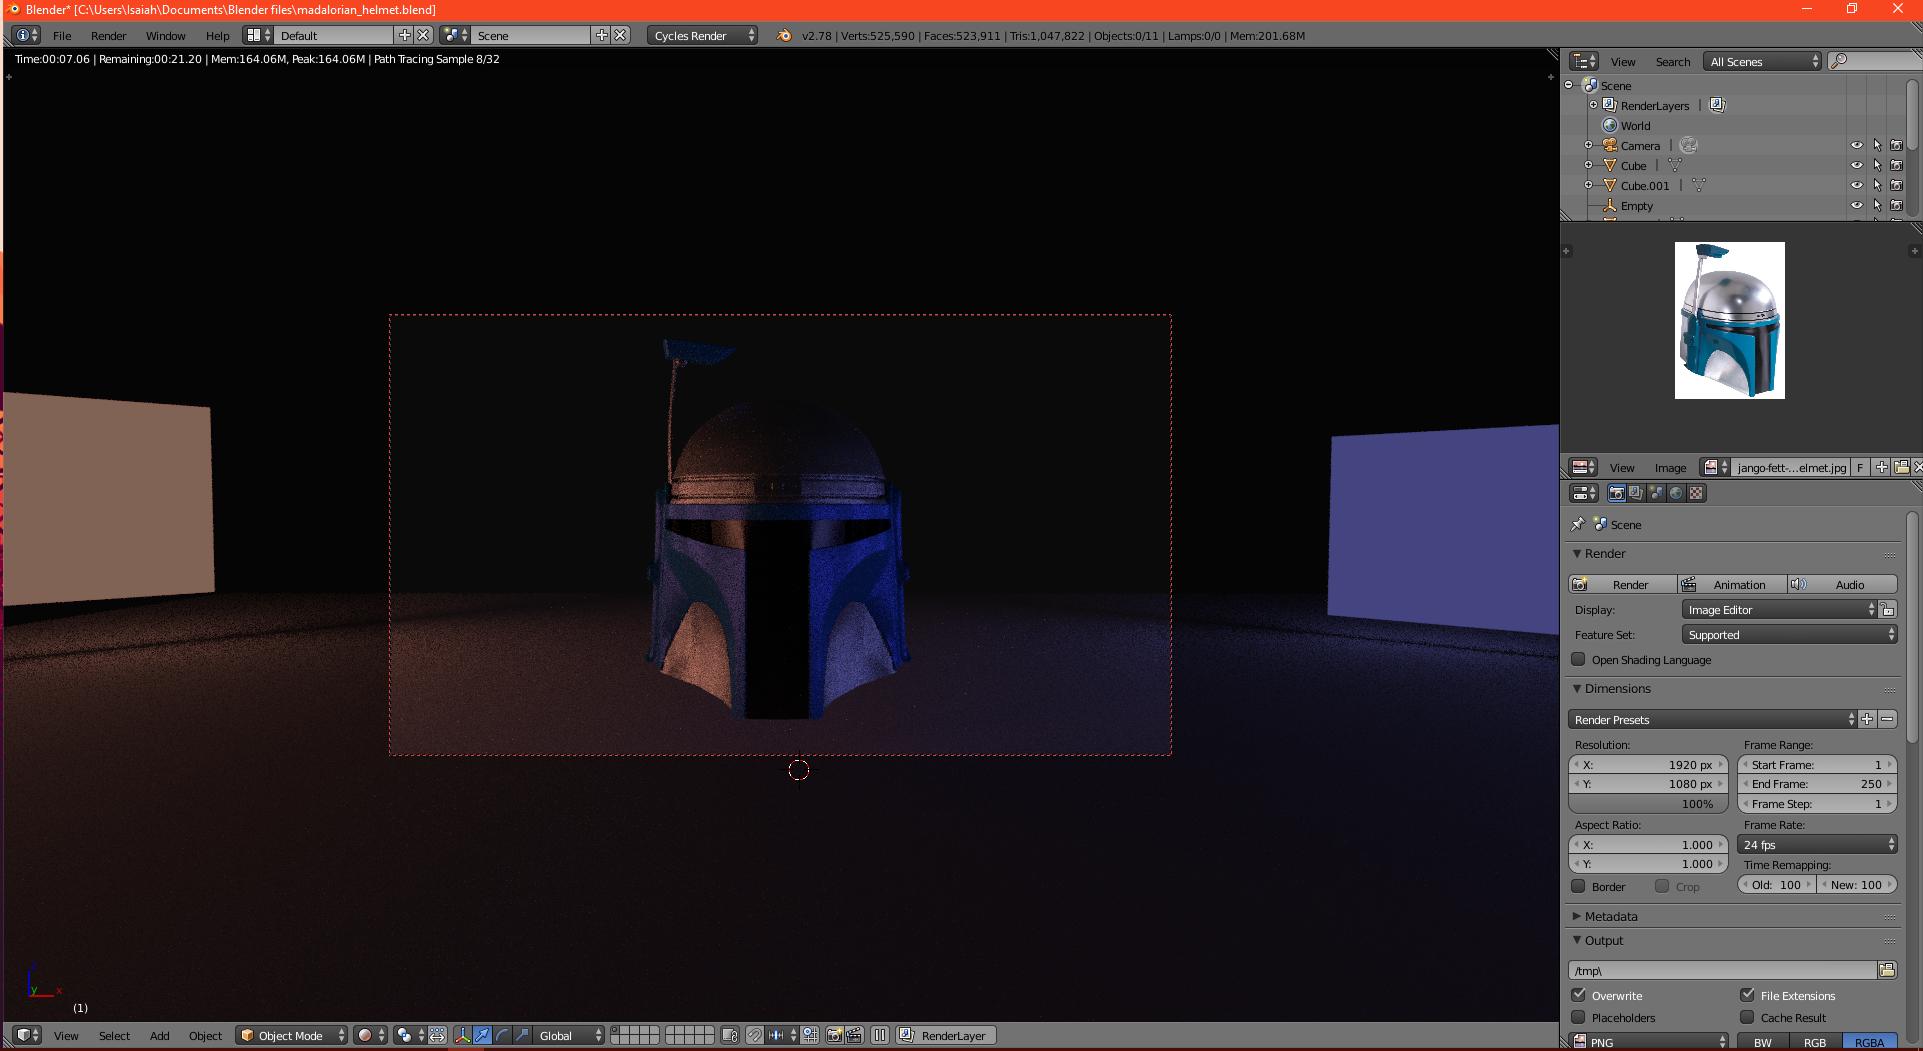
Task: Open the Render Layers properties tab
Action: pos(1636,493)
